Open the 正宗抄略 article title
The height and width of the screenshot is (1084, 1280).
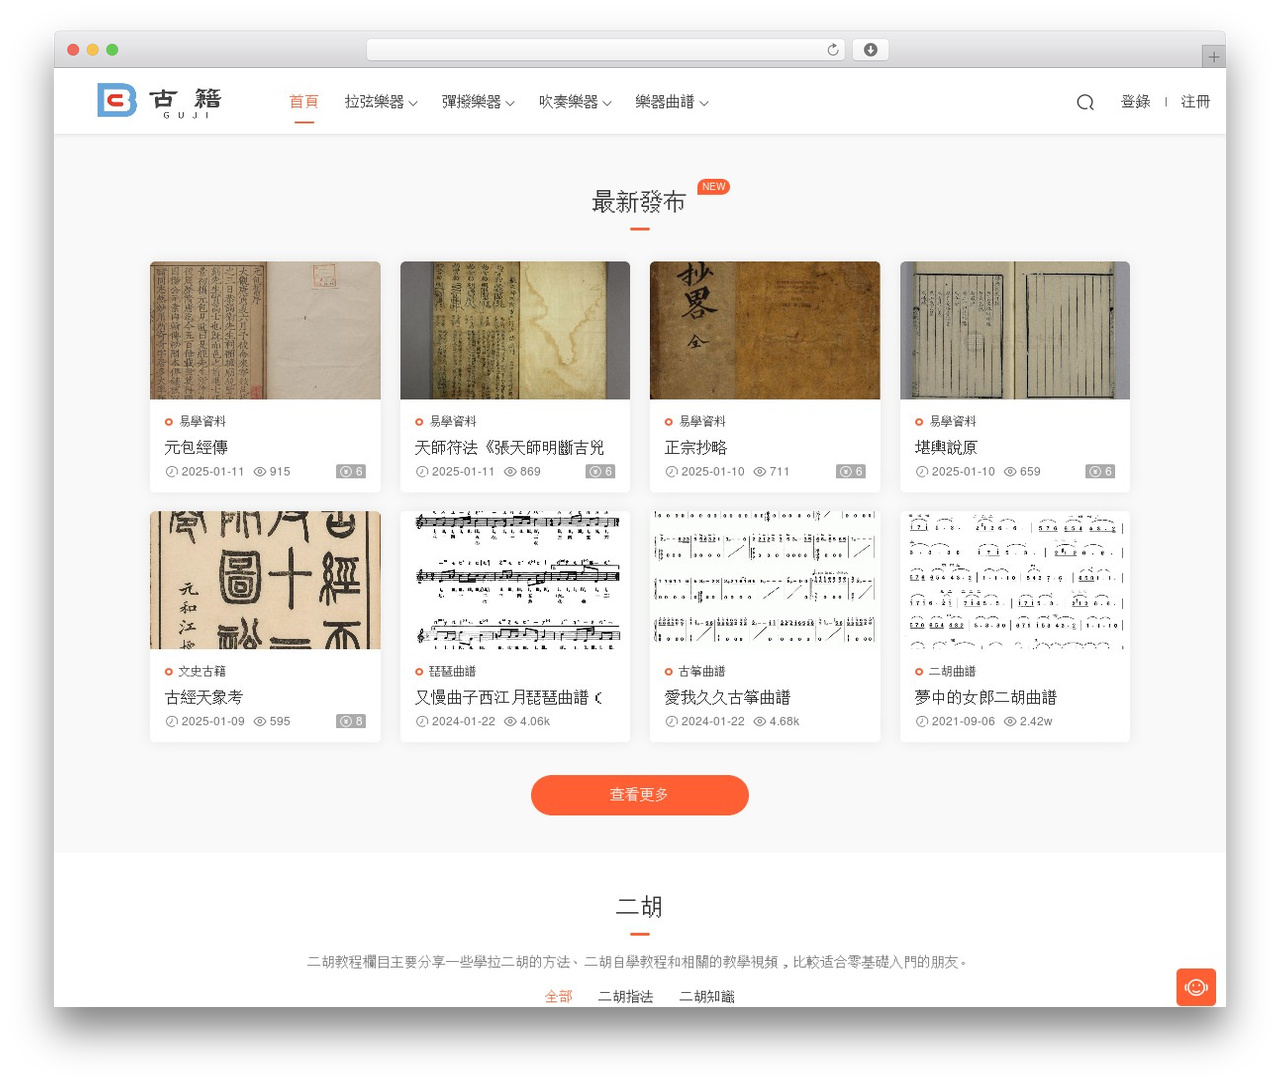(x=696, y=447)
